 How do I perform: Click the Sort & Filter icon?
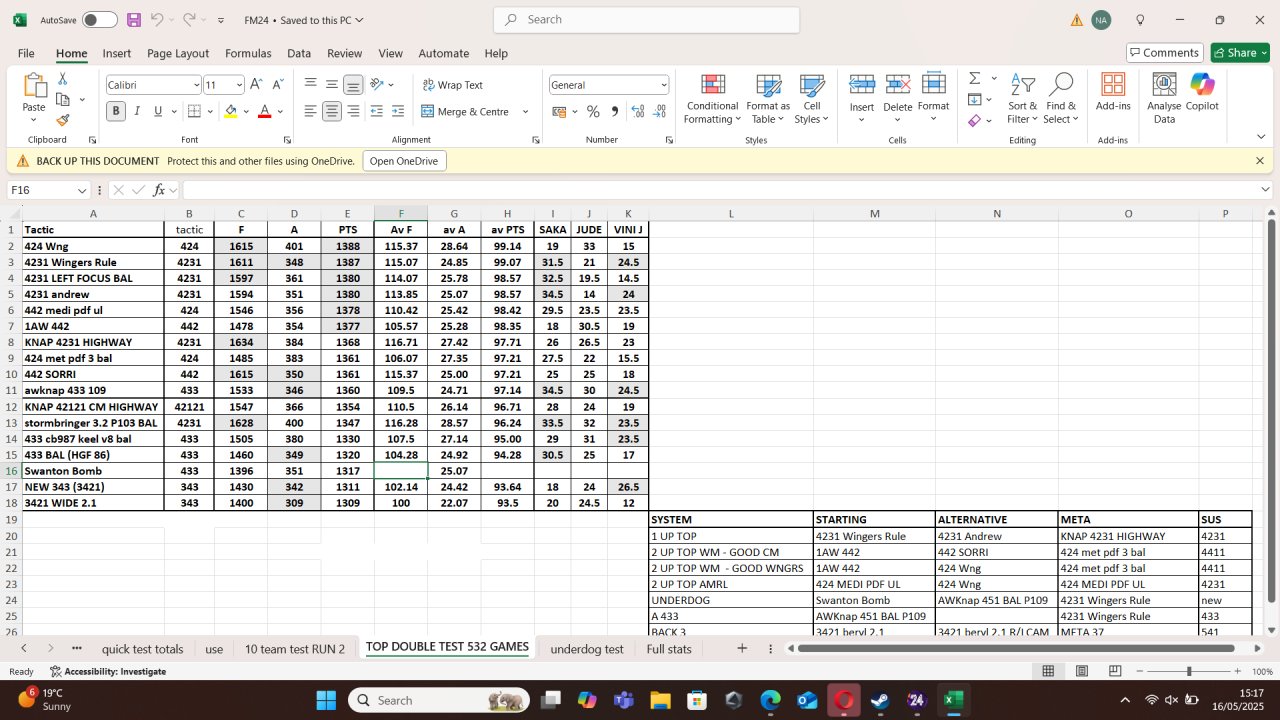(1022, 86)
